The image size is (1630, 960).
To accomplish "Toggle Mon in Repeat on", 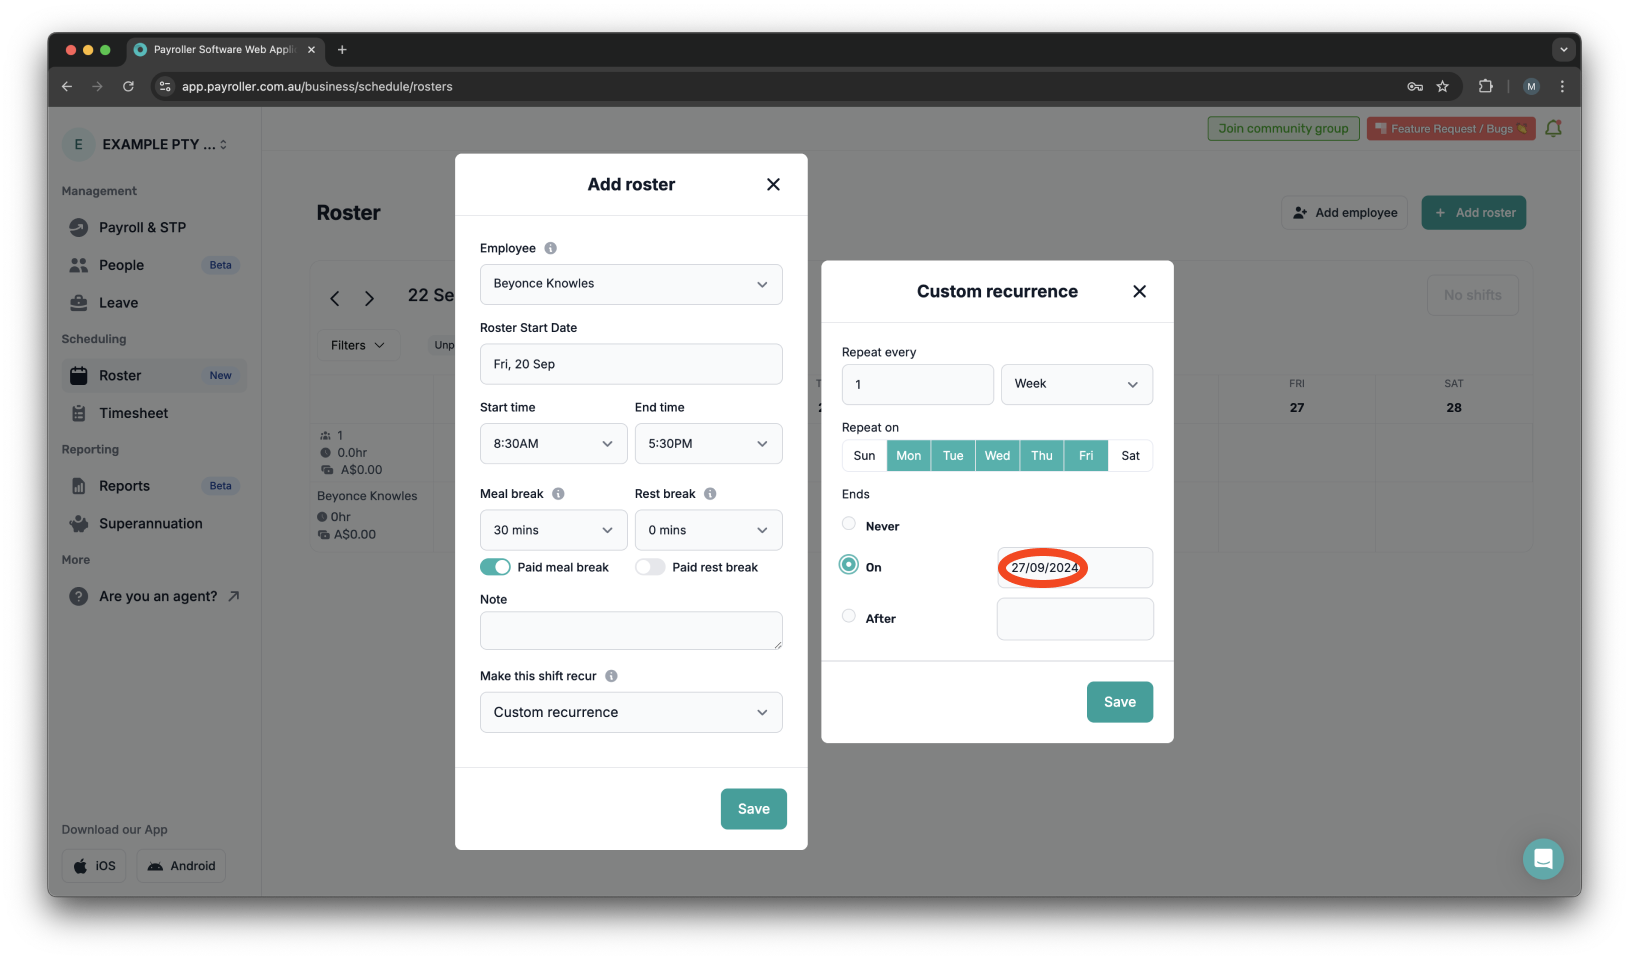I will click(x=909, y=456).
